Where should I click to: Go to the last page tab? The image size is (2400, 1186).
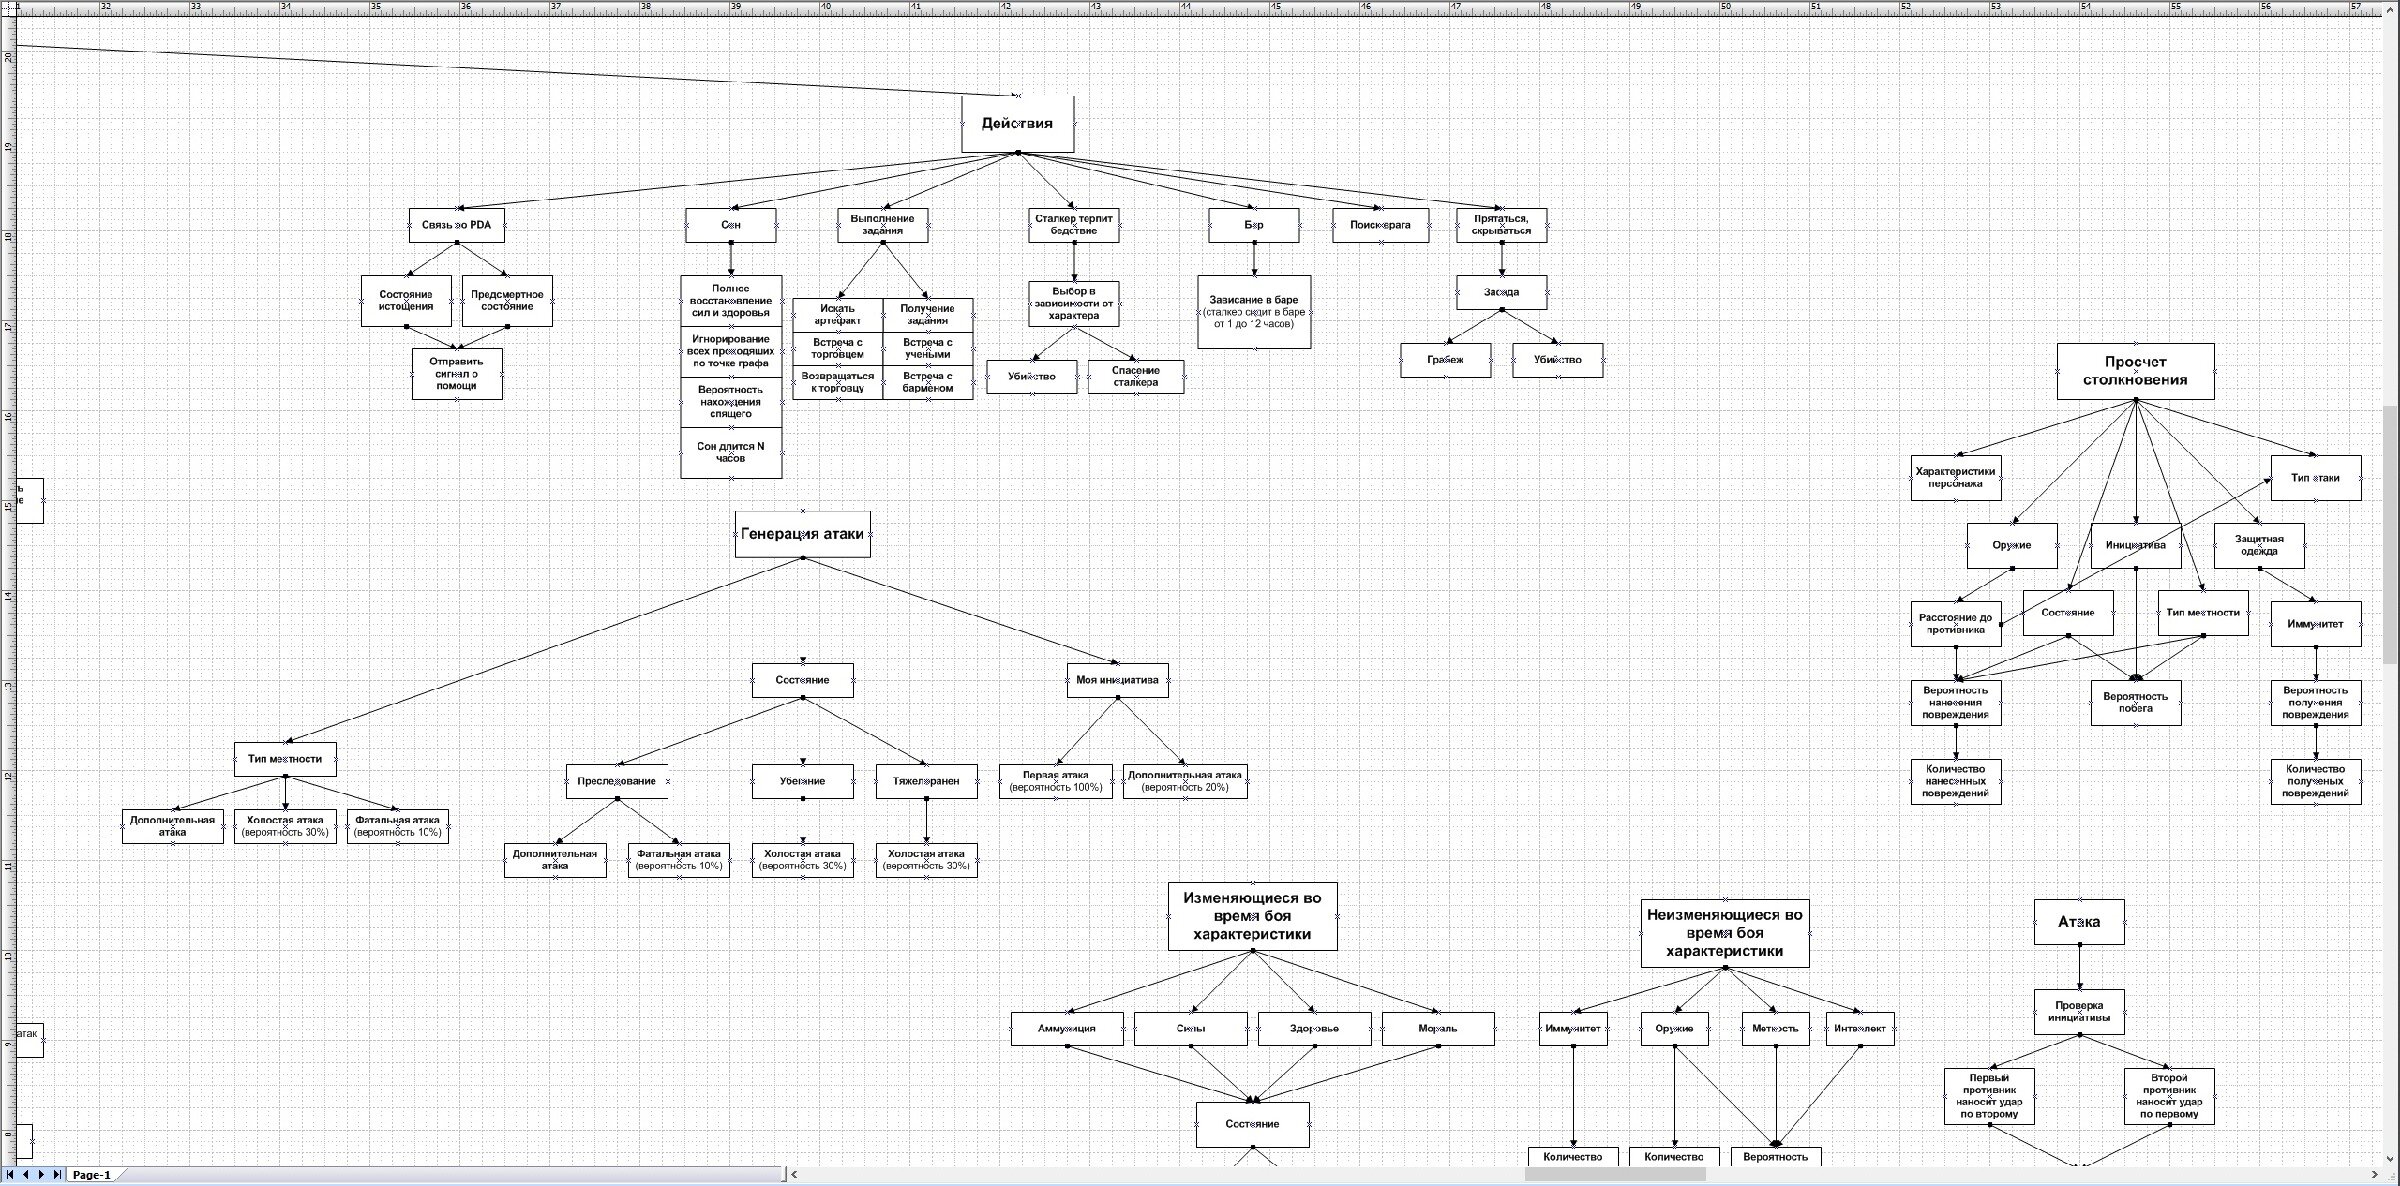click(57, 1175)
